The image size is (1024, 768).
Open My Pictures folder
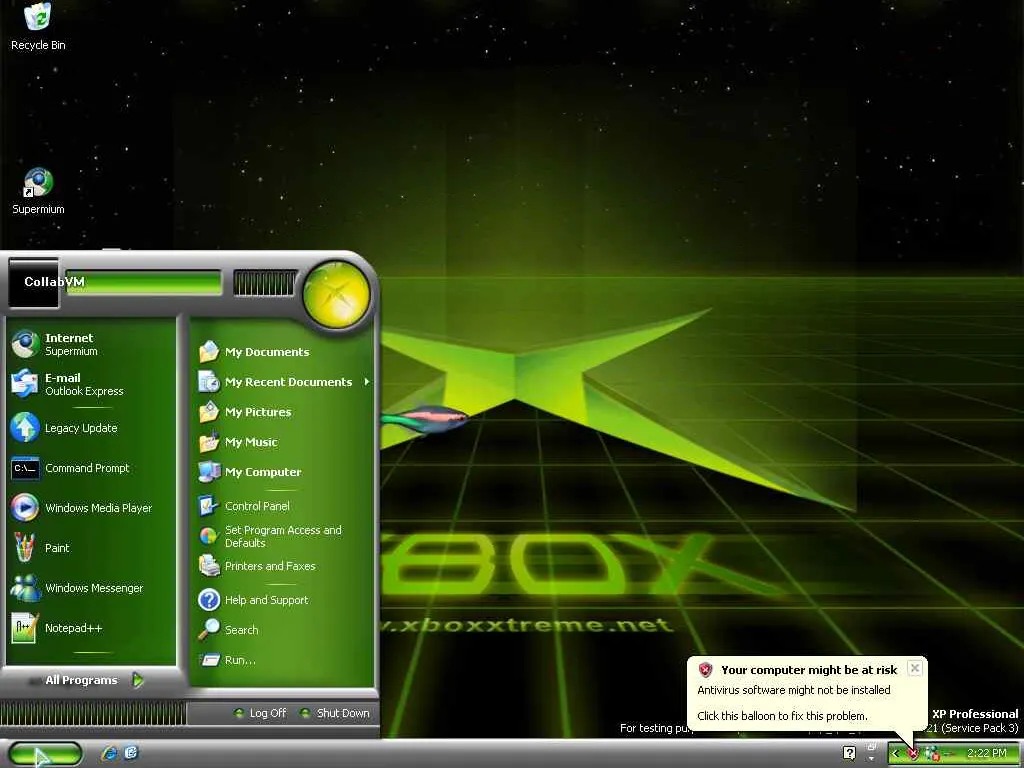(283, 412)
